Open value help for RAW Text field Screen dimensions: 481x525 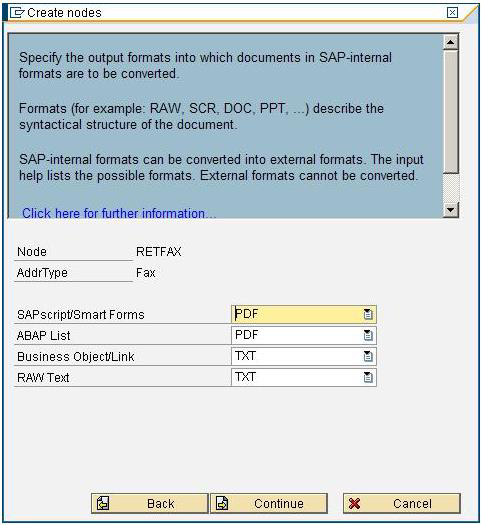tap(368, 377)
